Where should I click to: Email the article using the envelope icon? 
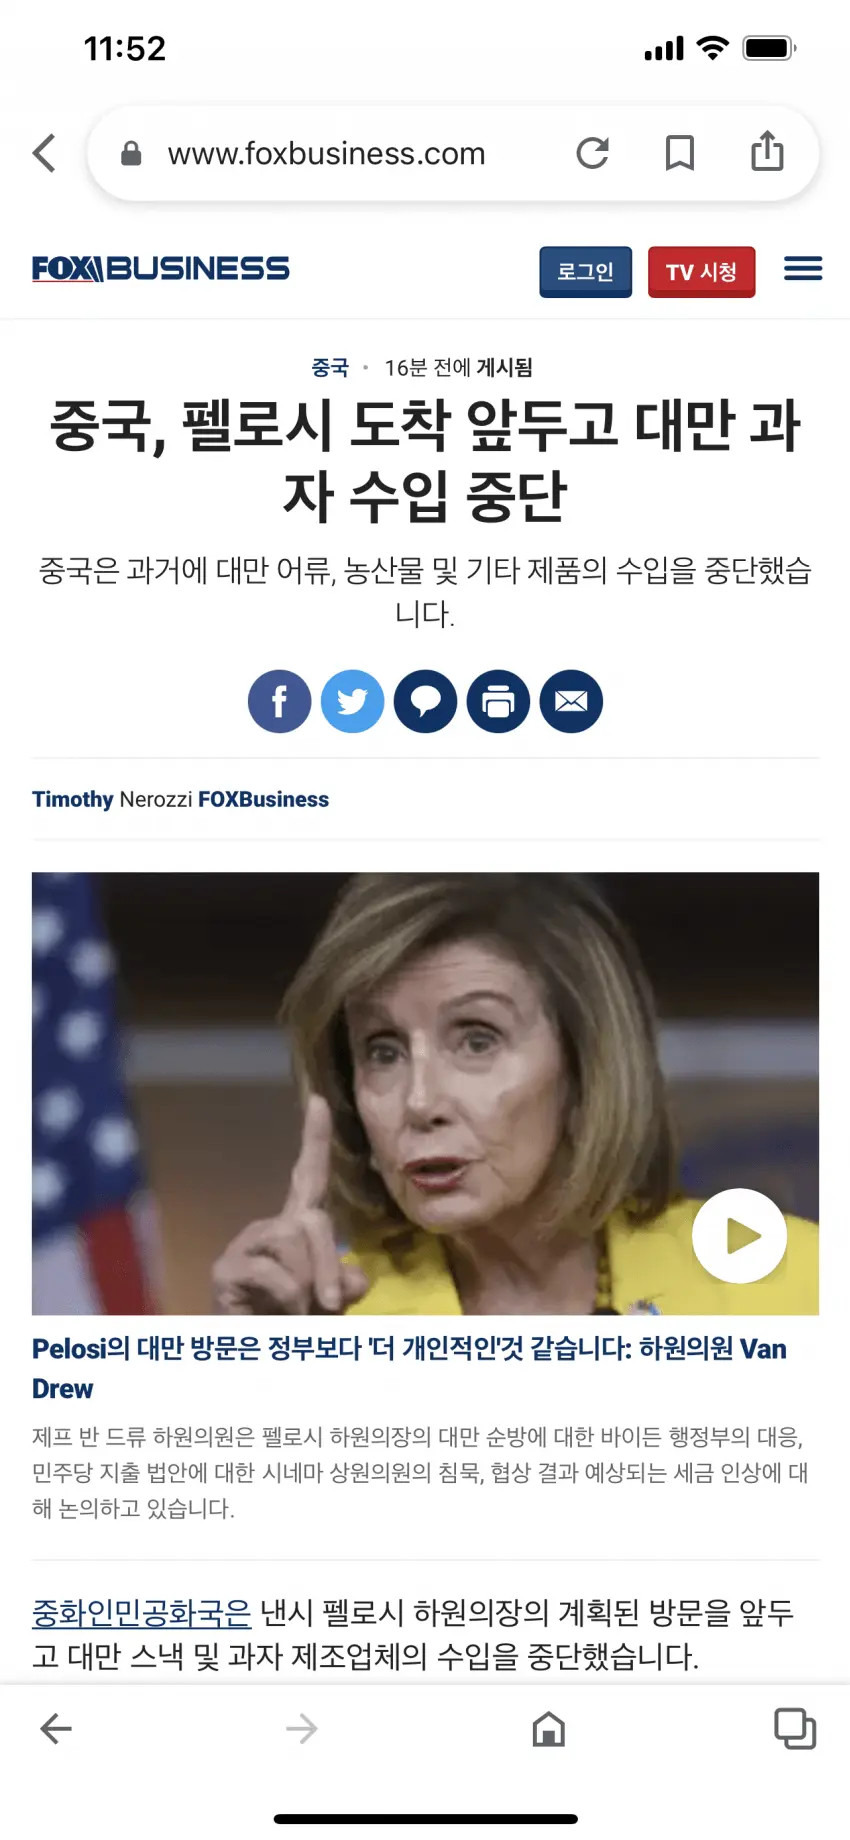coord(571,701)
